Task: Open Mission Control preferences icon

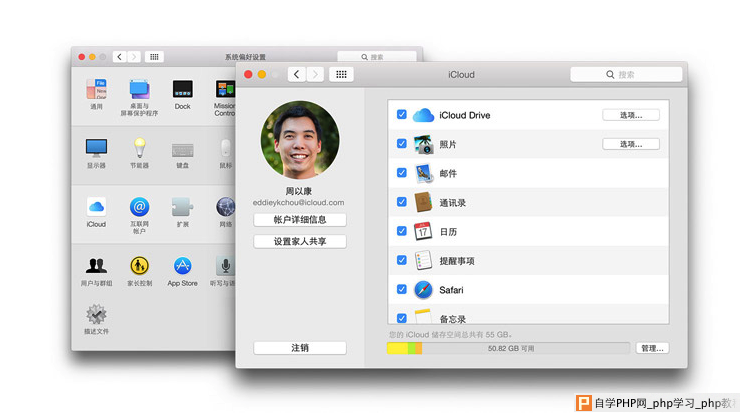Action: click(x=225, y=89)
